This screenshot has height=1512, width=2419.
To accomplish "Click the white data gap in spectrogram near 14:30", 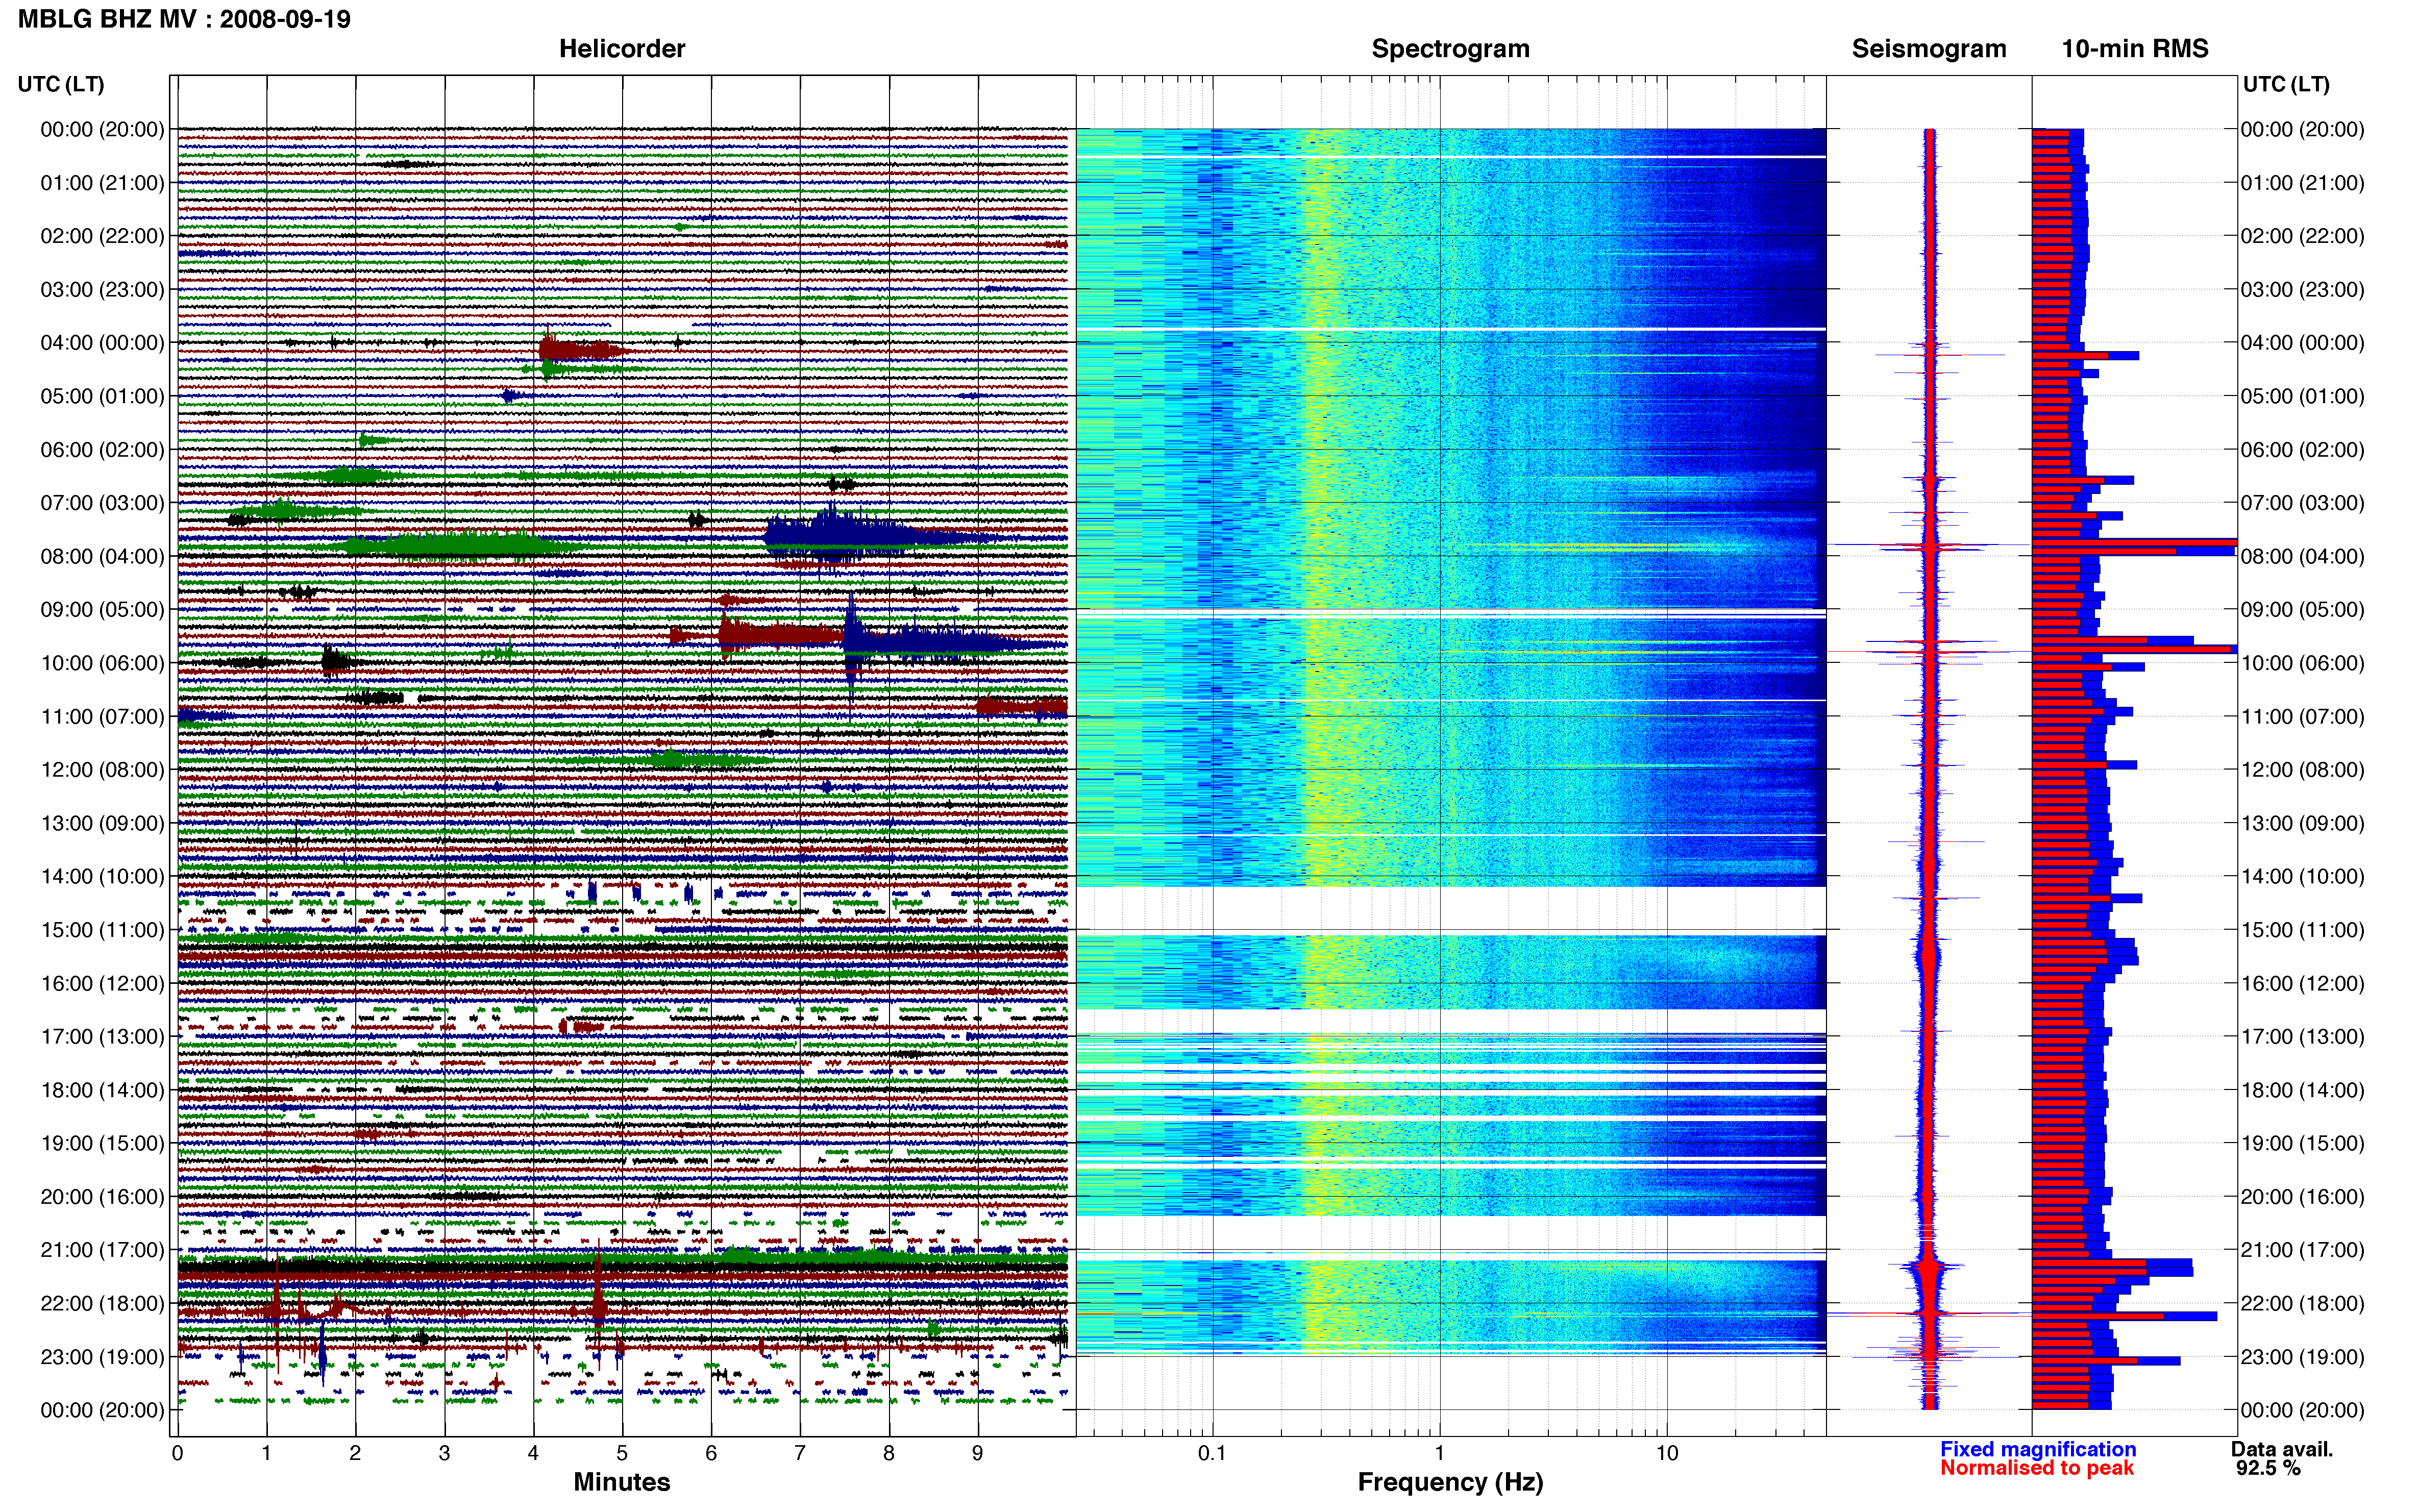I will (1450, 910).
